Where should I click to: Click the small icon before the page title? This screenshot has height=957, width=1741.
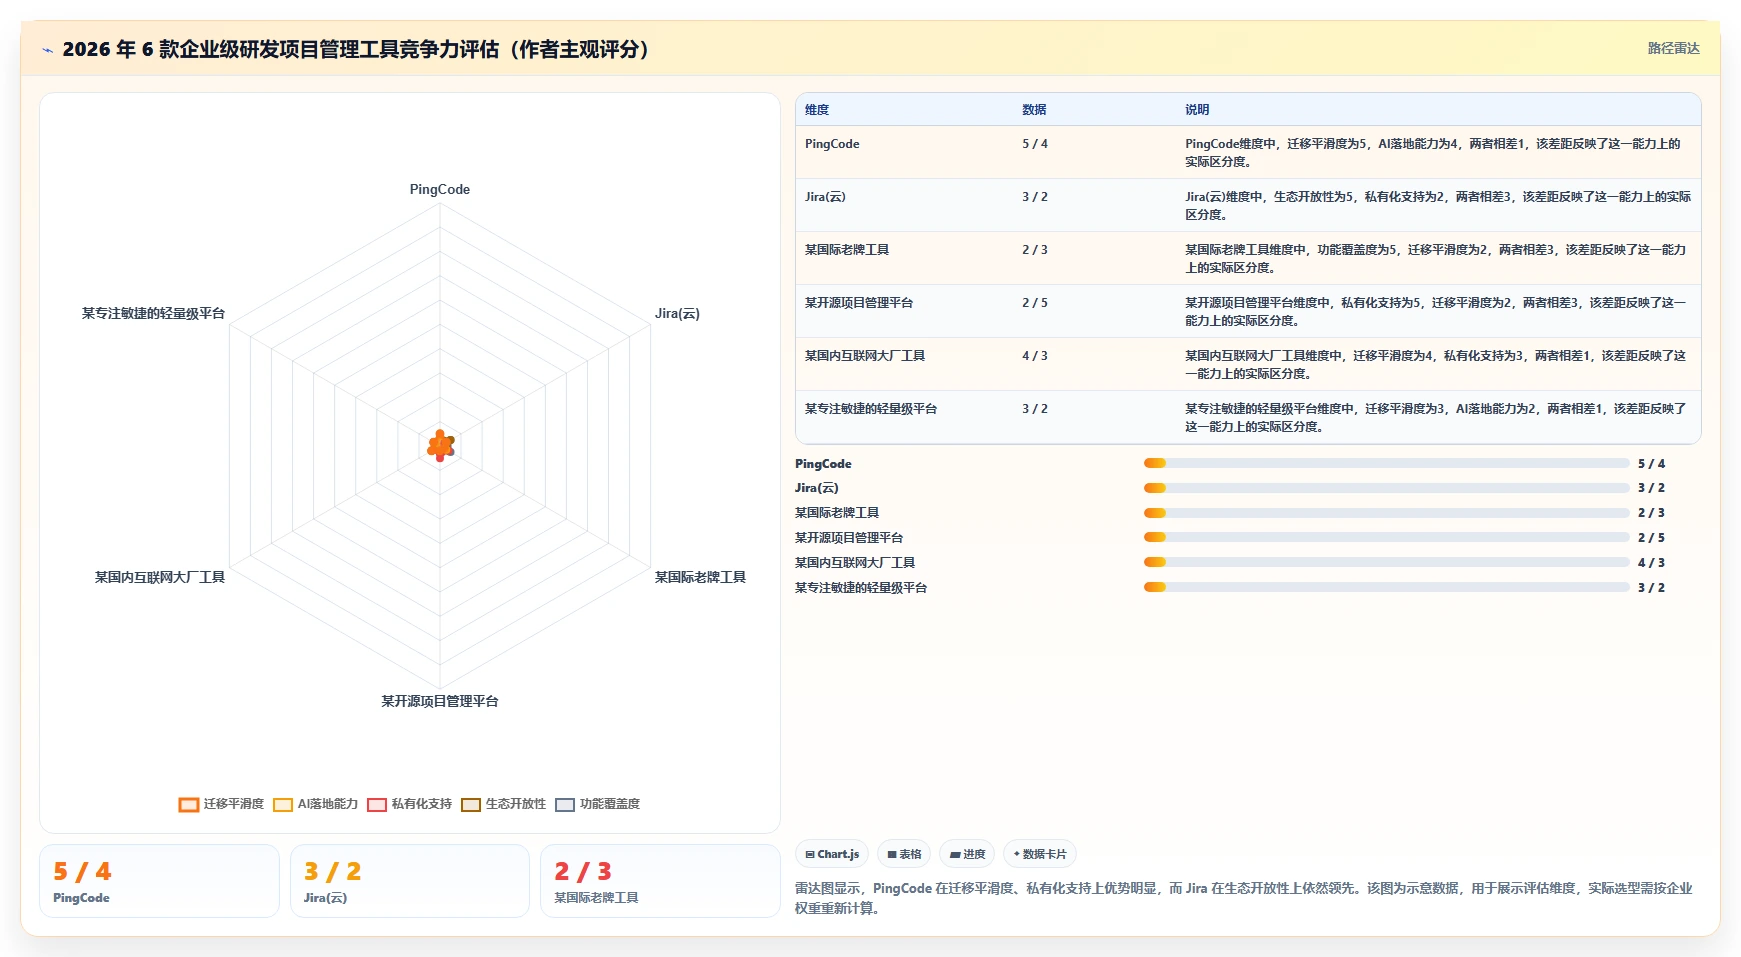(47, 50)
